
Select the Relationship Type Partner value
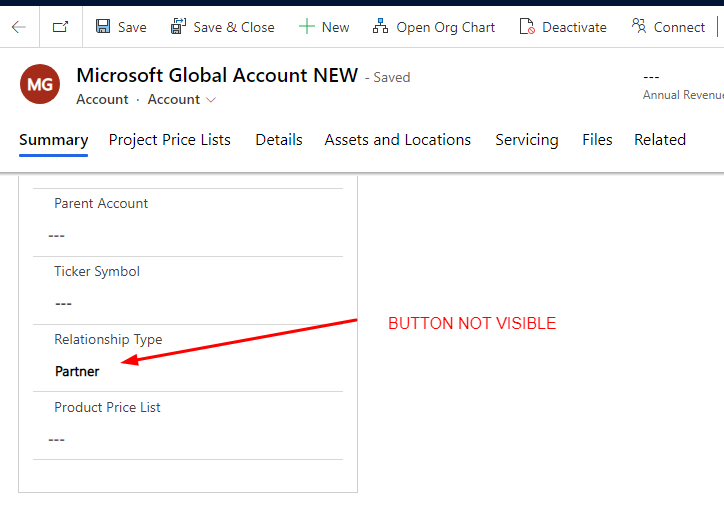click(77, 371)
